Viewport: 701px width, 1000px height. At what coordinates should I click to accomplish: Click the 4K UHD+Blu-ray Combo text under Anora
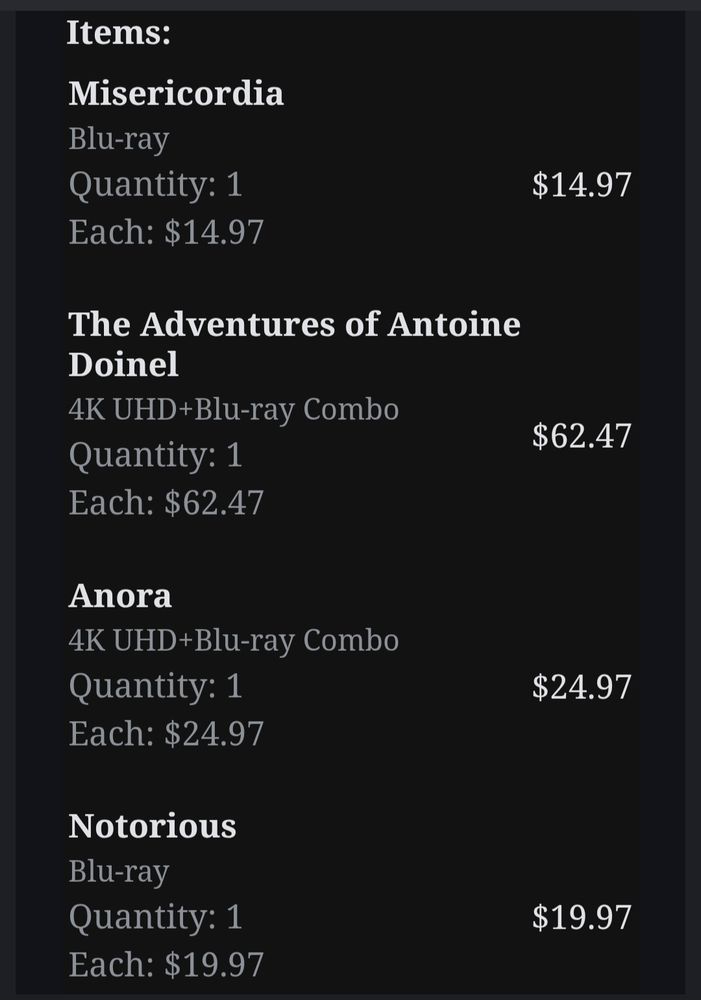233,640
